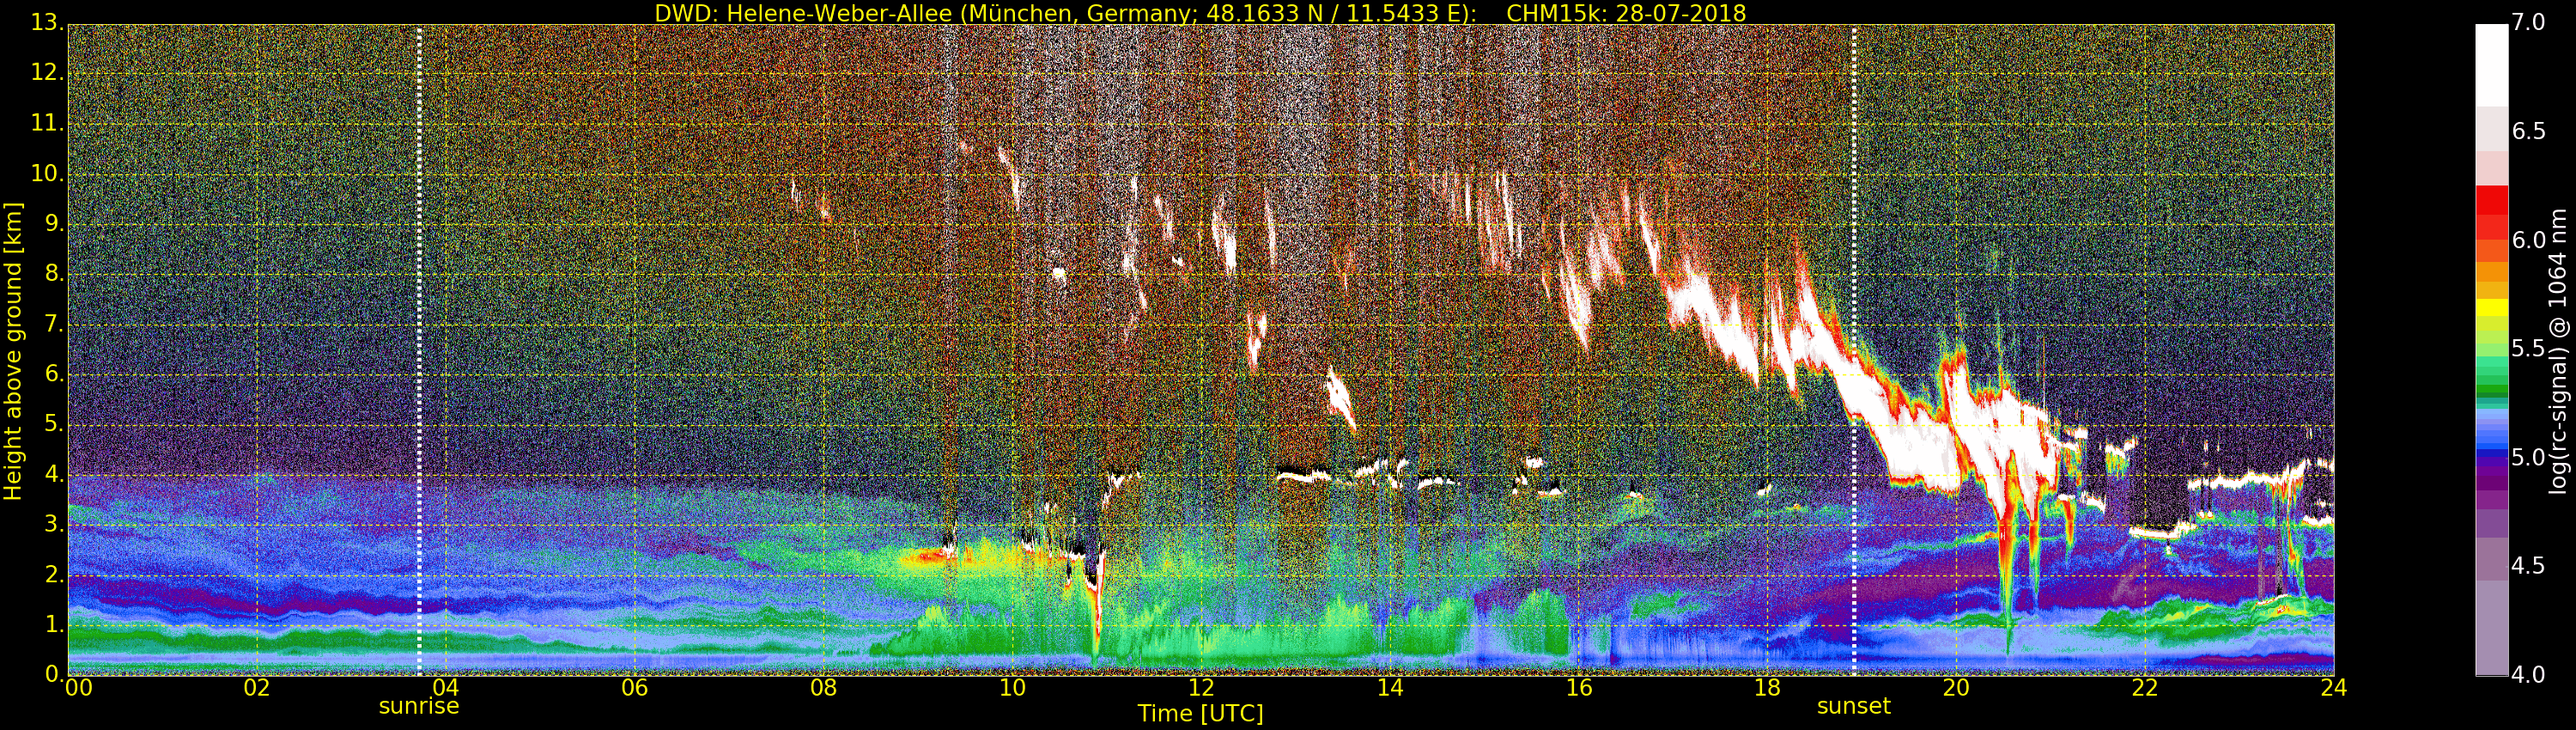Click the height tick label '1.'
The image size is (2576, 730).
pyautogui.click(x=54, y=624)
